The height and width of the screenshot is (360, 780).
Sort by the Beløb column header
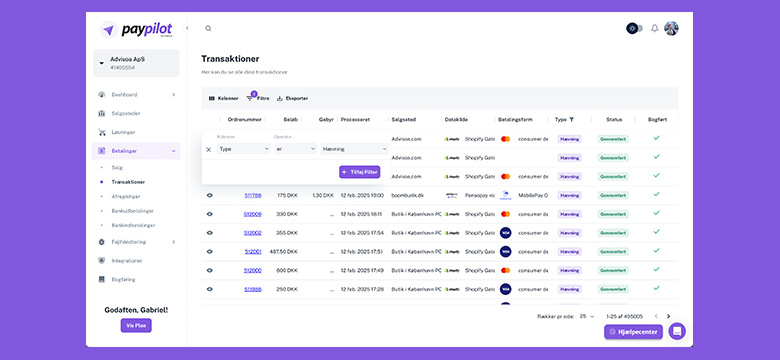click(291, 120)
